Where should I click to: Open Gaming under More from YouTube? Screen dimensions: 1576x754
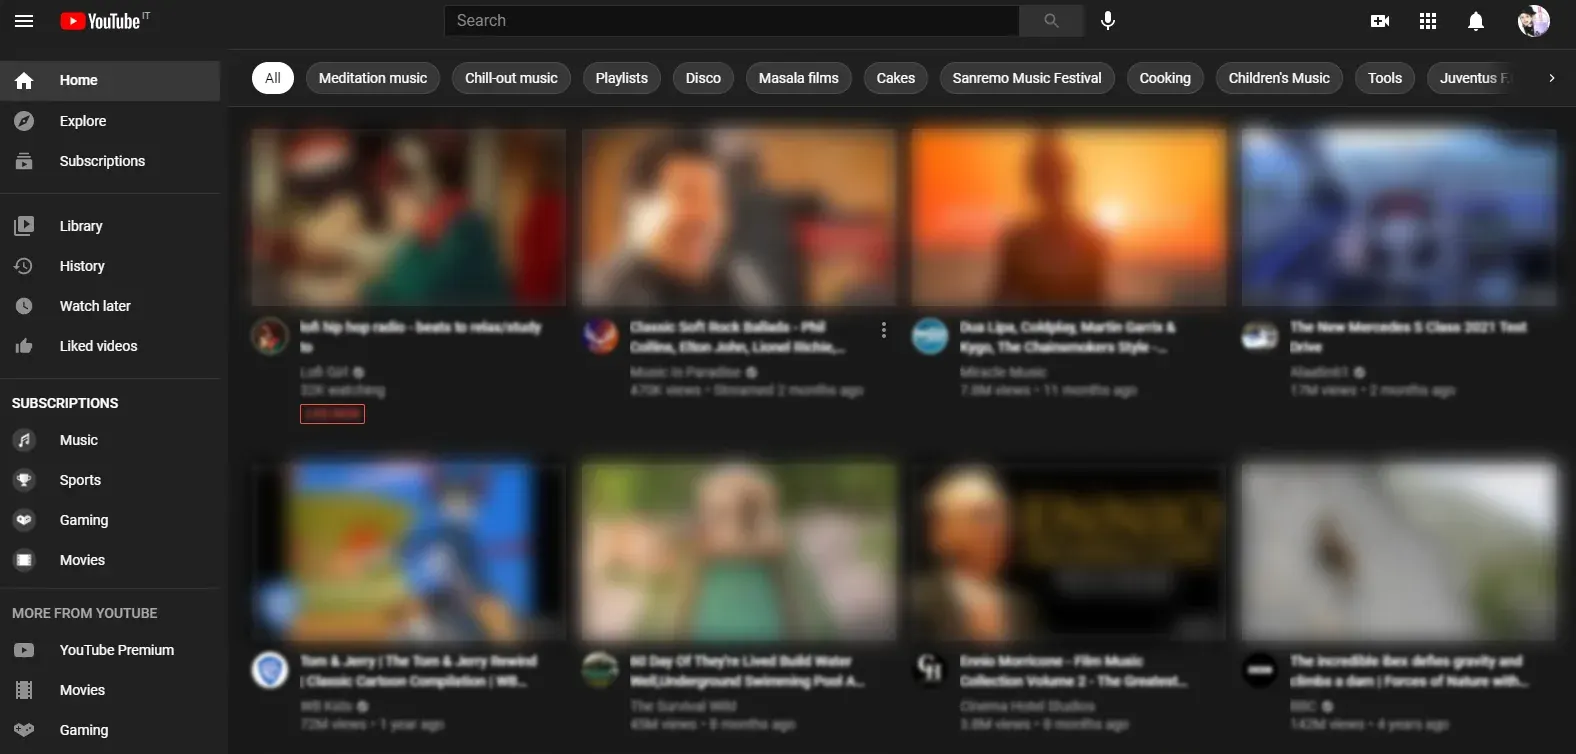tap(110, 730)
